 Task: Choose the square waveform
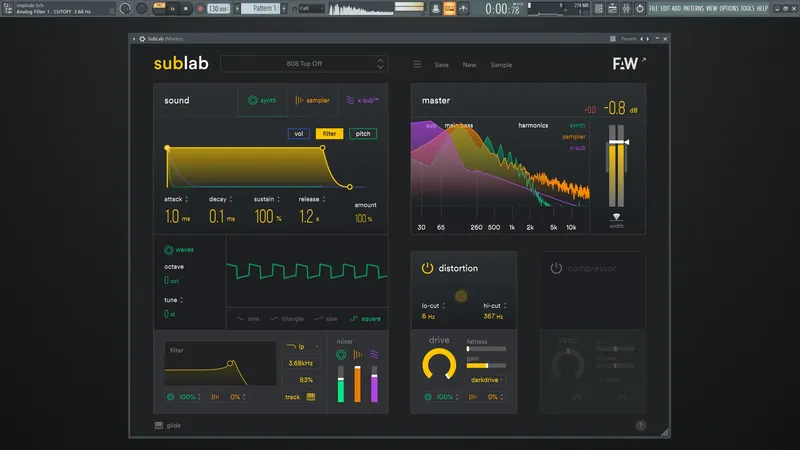tap(365, 318)
